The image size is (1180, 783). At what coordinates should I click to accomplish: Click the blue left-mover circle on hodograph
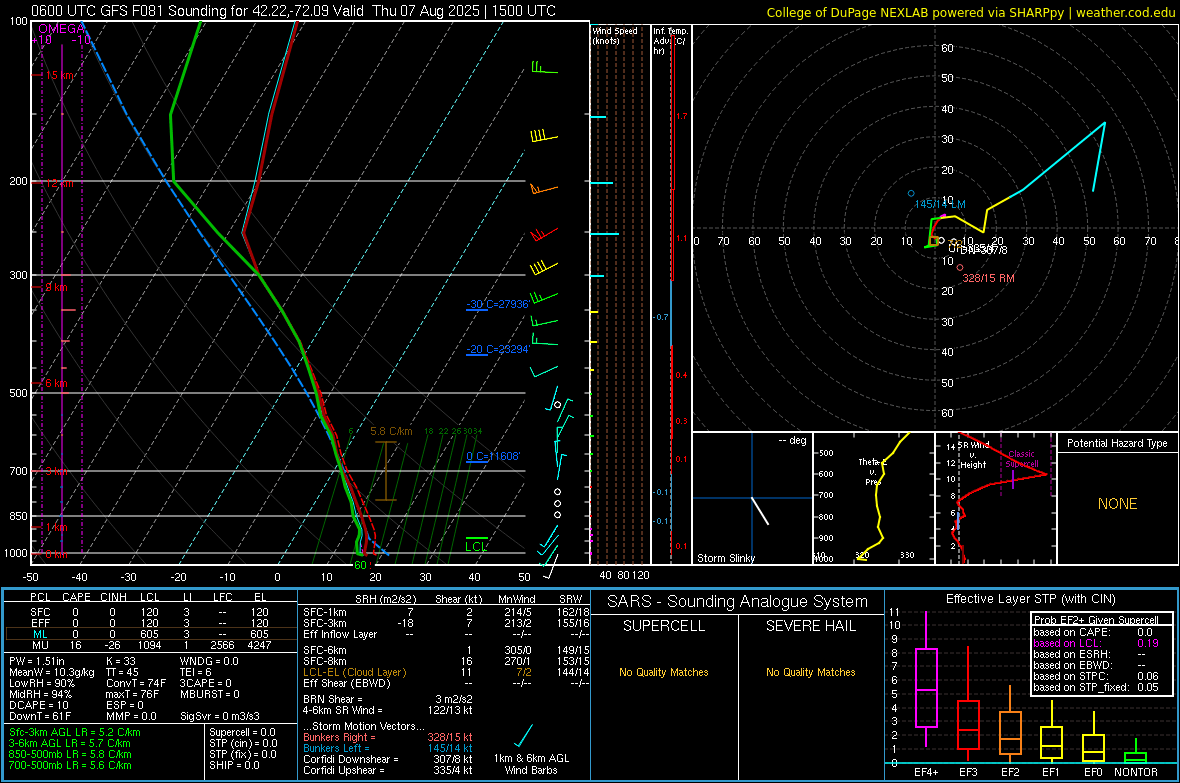click(911, 193)
